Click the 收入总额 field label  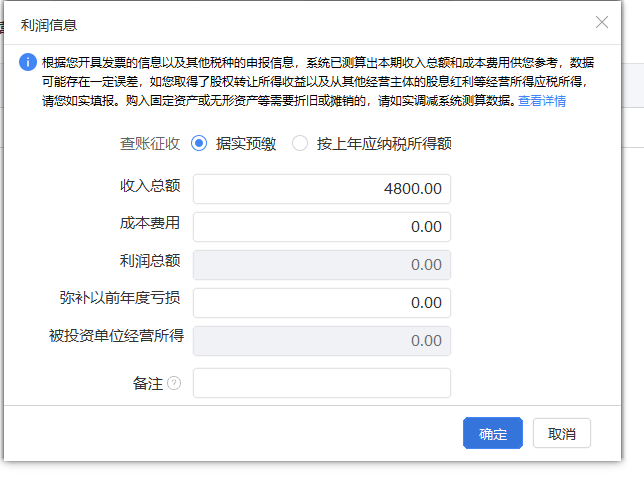[150, 185]
